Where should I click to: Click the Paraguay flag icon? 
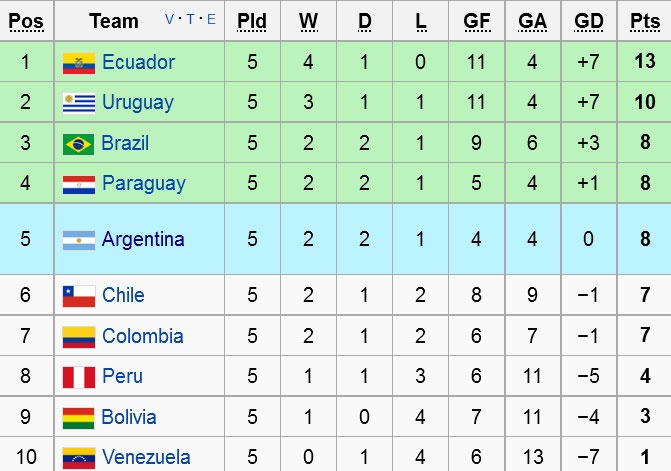pyautogui.click(x=78, y=184)
